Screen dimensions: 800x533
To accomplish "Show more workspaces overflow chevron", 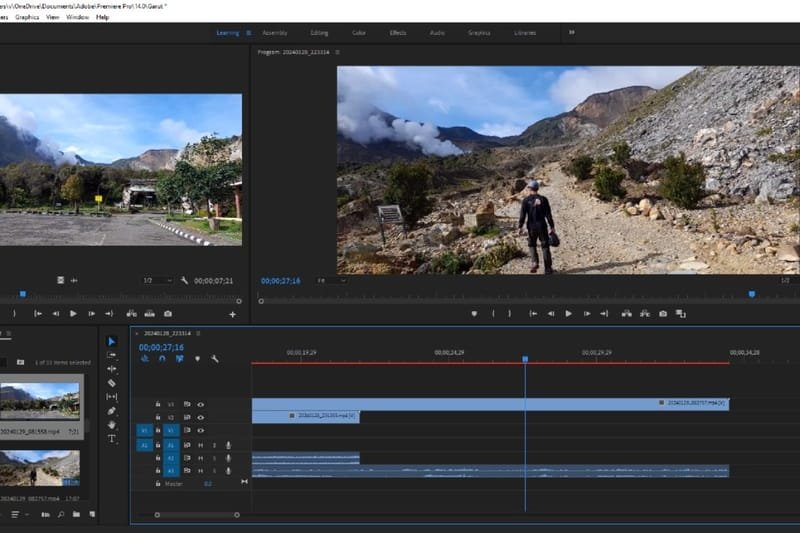I will (571, 33).
